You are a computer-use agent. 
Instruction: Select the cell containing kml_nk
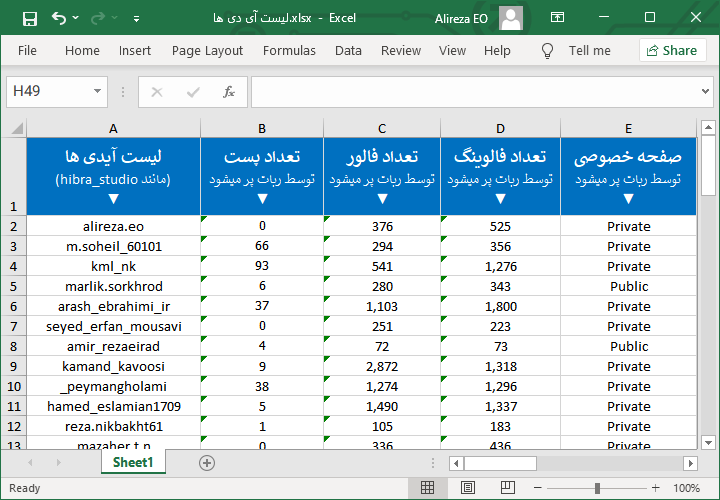pos(113,266)
